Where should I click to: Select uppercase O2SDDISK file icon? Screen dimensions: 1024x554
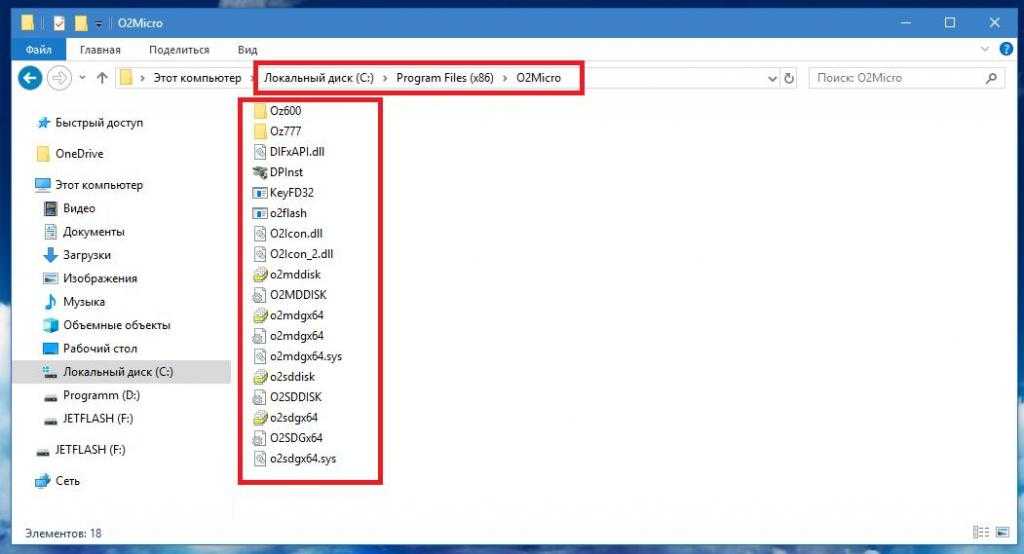point(260,397)
